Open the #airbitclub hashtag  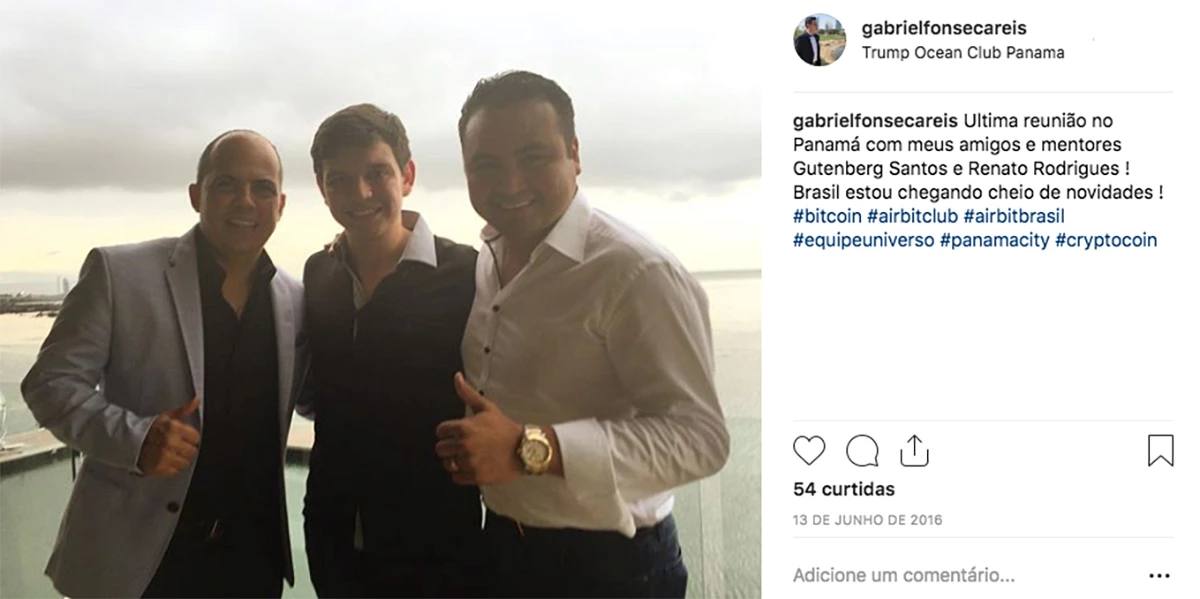912,216
